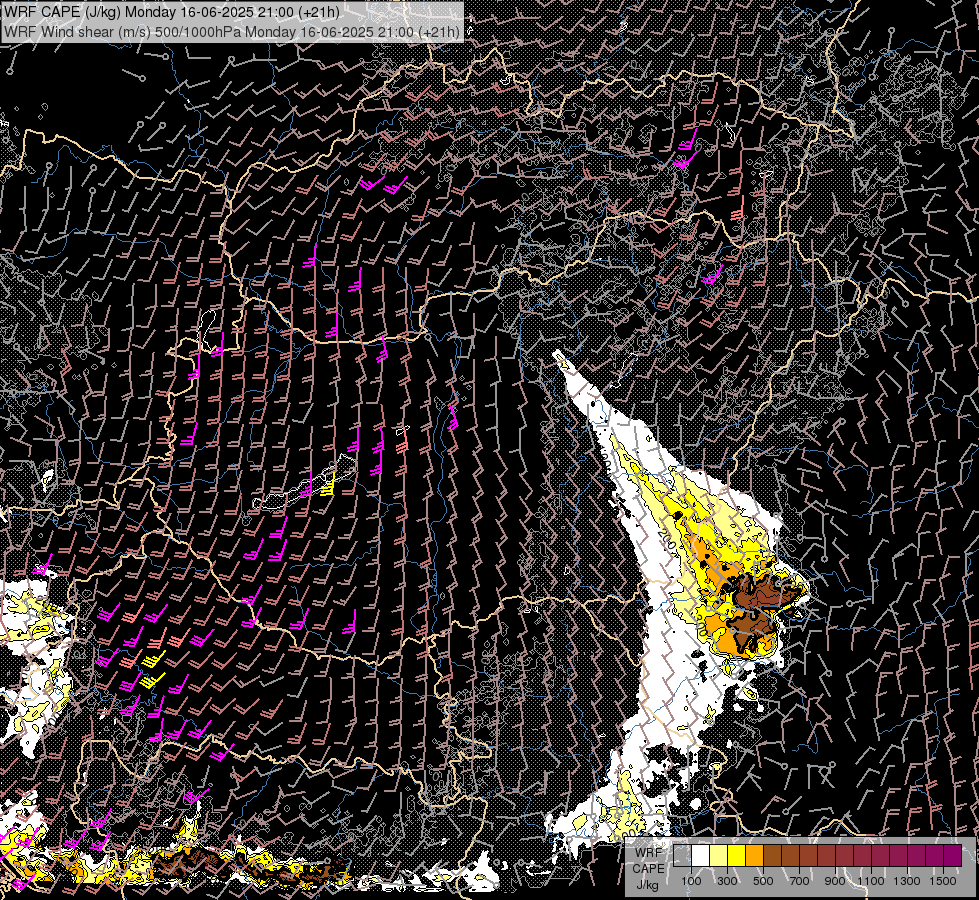The height and width of the screenshot is (900, 979).
Task: Click the legend value 500
Action: coord(763,881)
